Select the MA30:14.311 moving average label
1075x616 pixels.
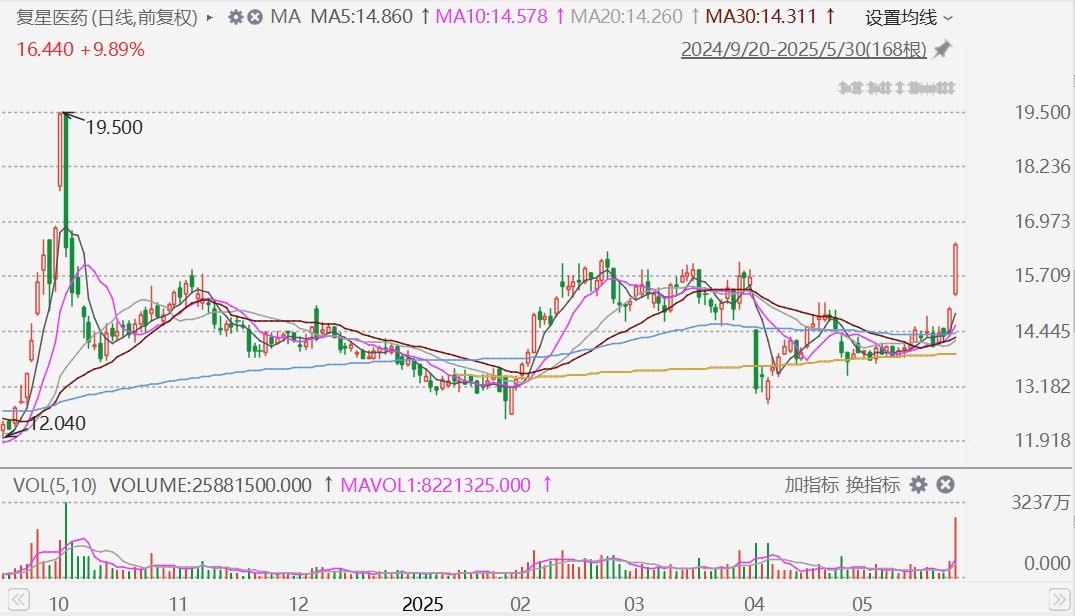click(762, 16)
